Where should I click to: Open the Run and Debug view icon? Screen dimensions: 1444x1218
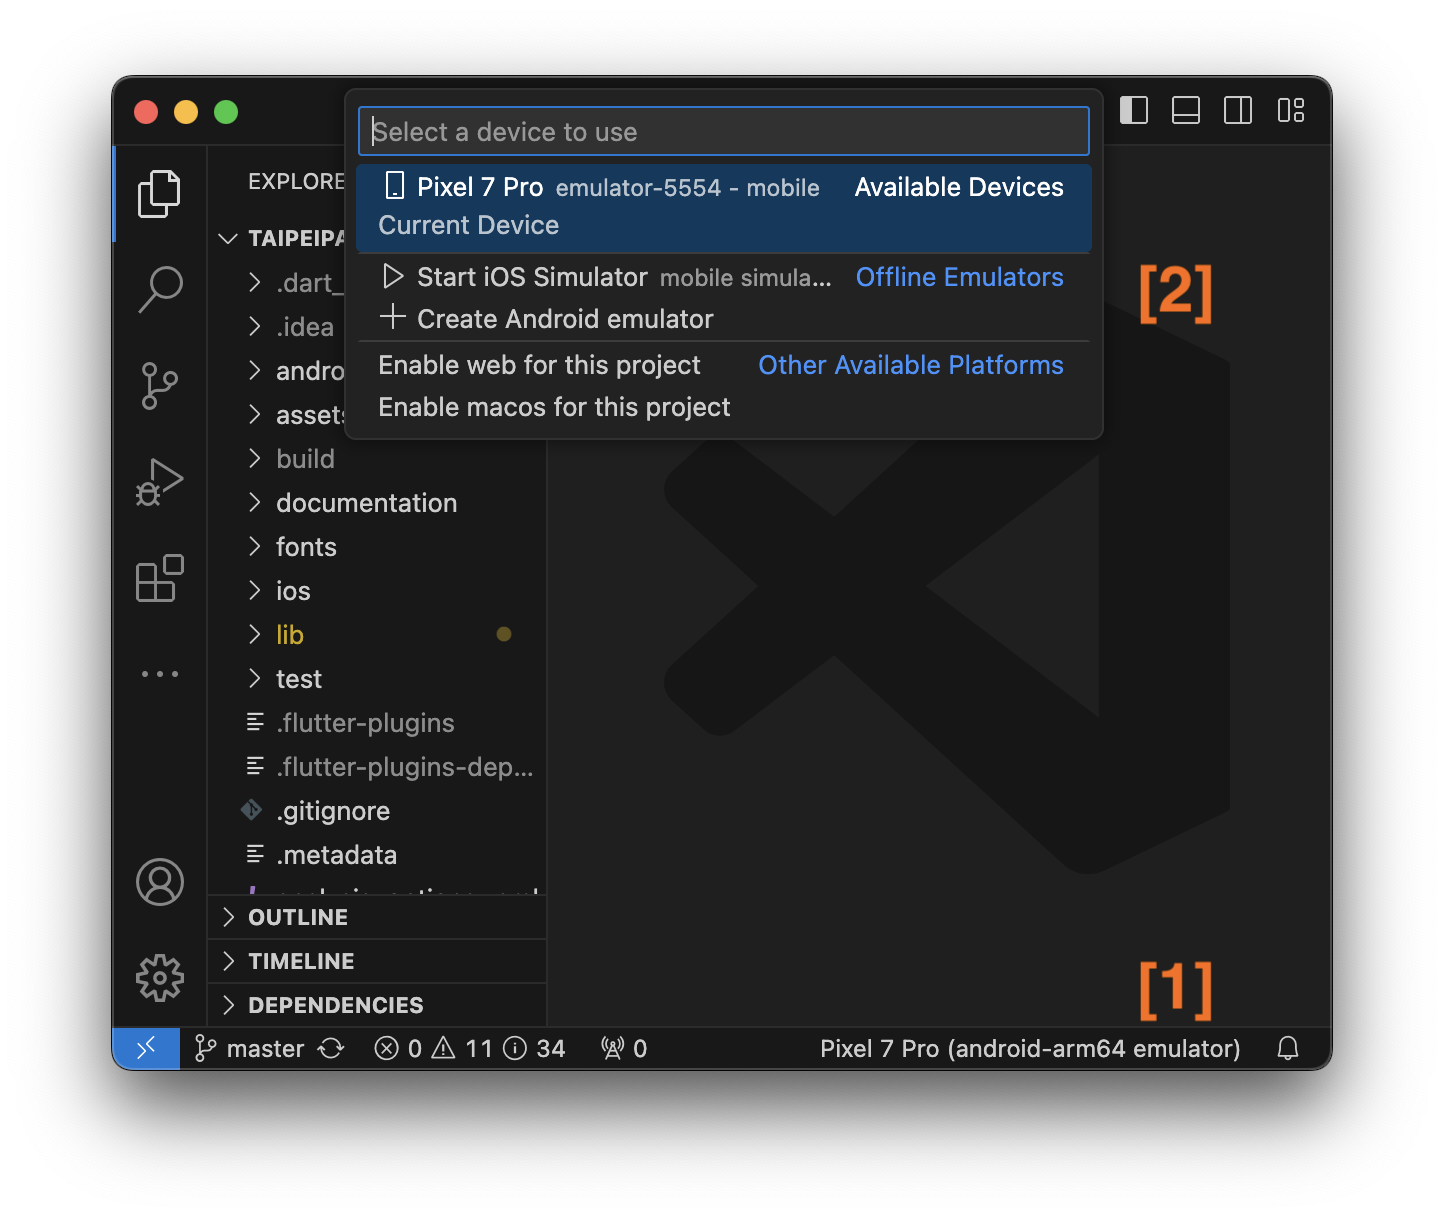(x=159, y=482)
